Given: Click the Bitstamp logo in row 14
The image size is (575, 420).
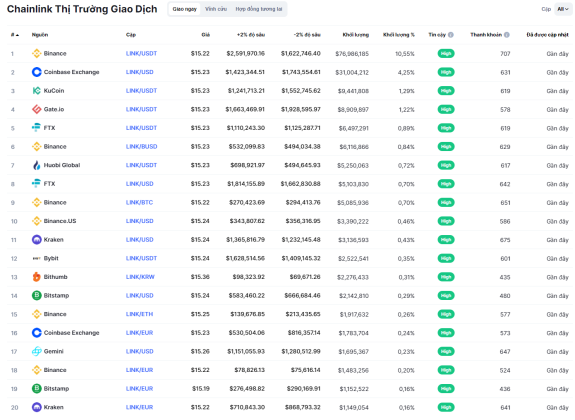Looking at the screenshot, I should [36, 295].
